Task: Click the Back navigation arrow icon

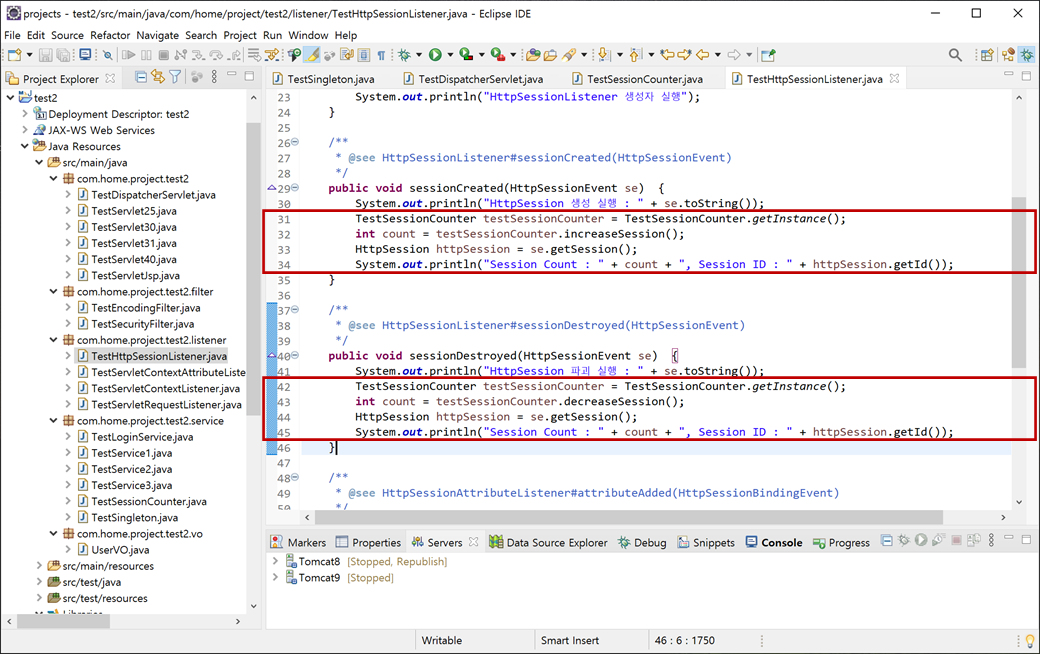Action: (x=702, y=55)
